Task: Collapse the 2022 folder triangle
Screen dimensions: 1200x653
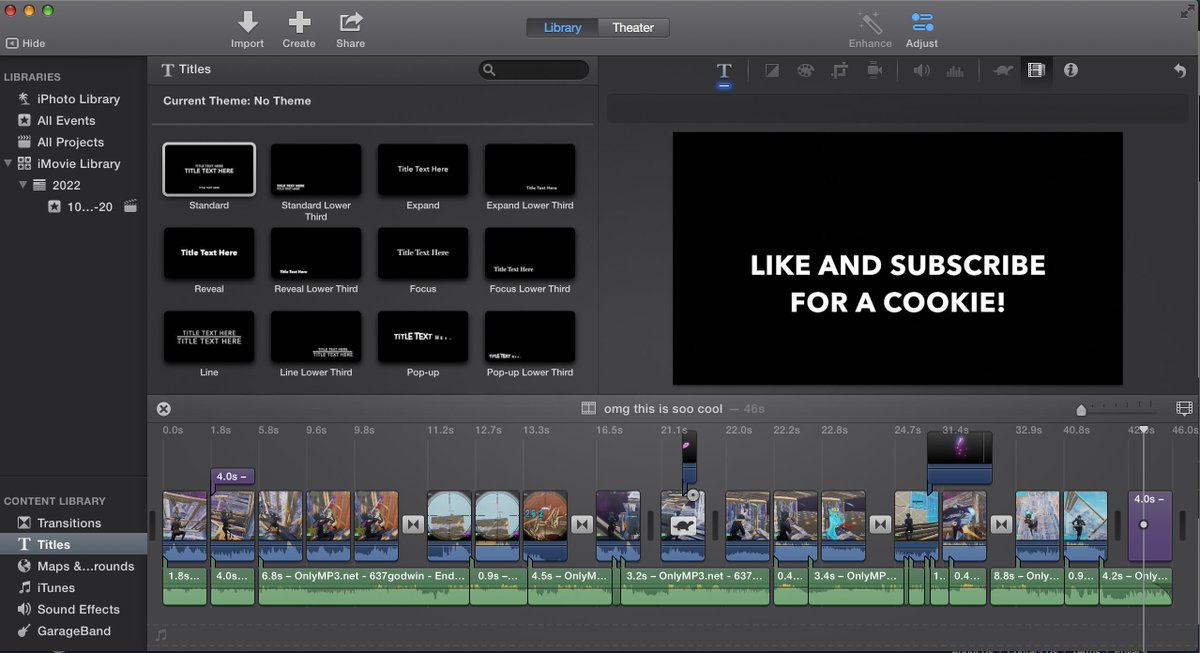Action: pyautogui.click(x=23, y=185)
